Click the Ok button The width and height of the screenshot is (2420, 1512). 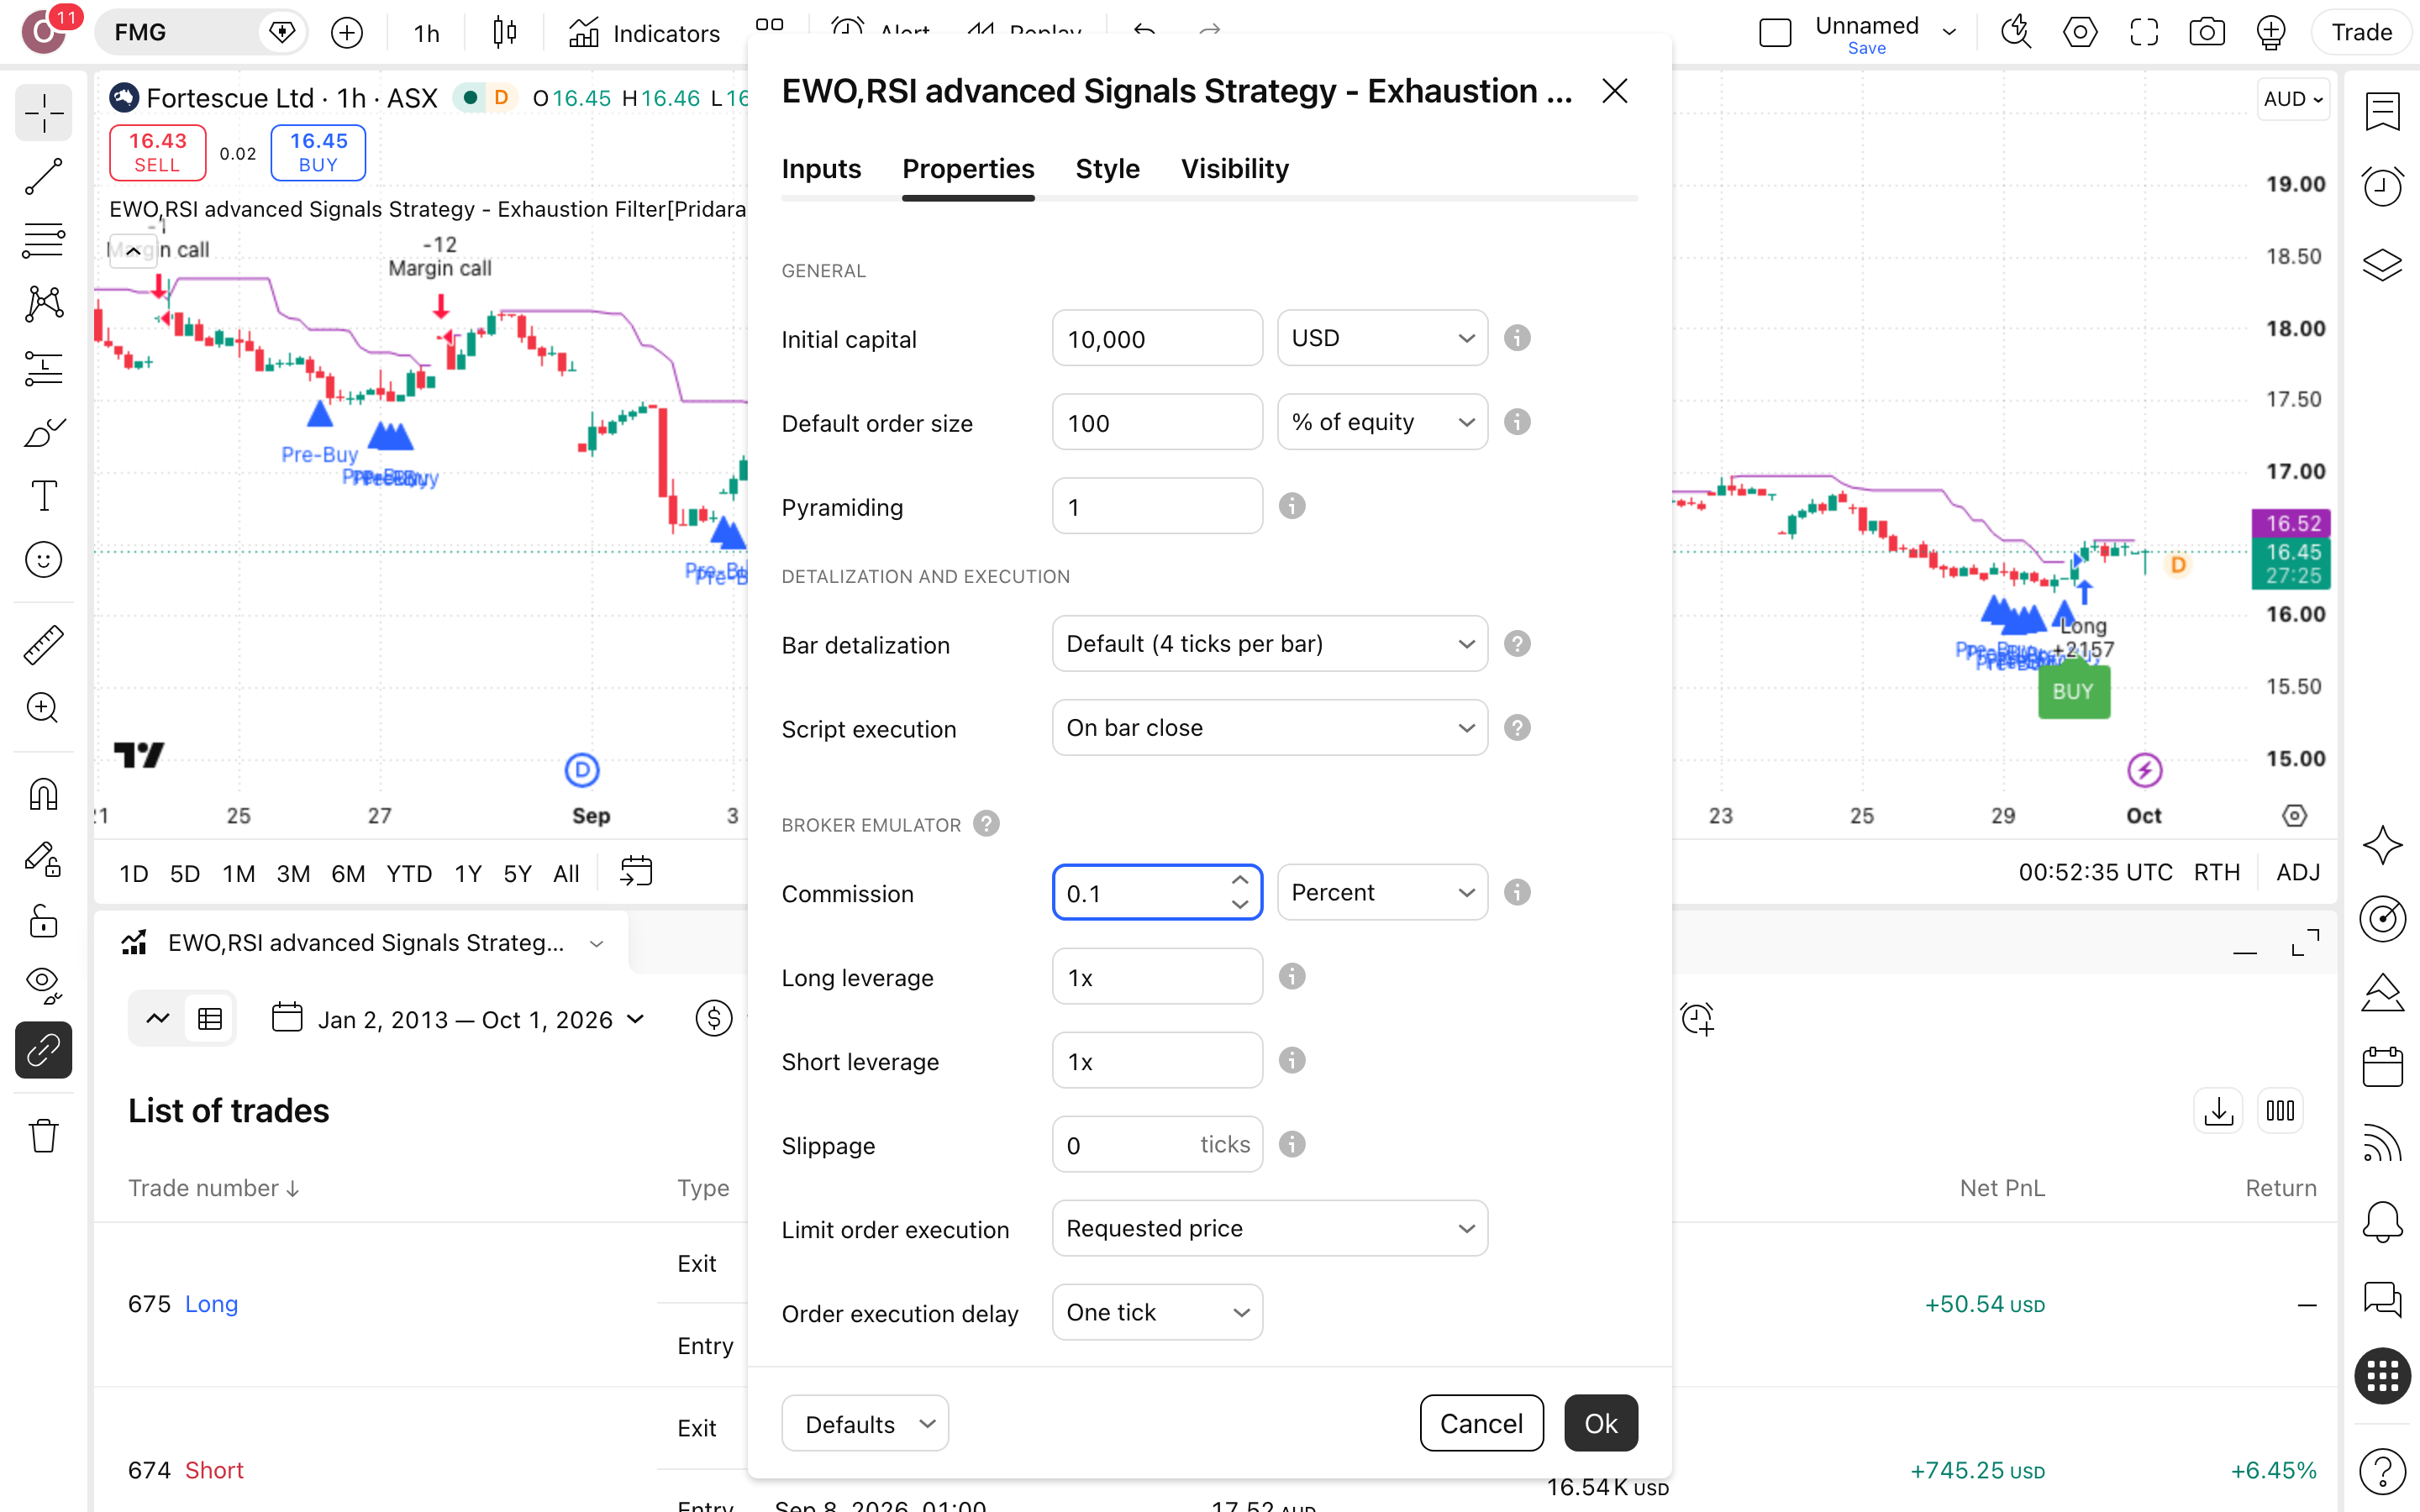1600,1423
